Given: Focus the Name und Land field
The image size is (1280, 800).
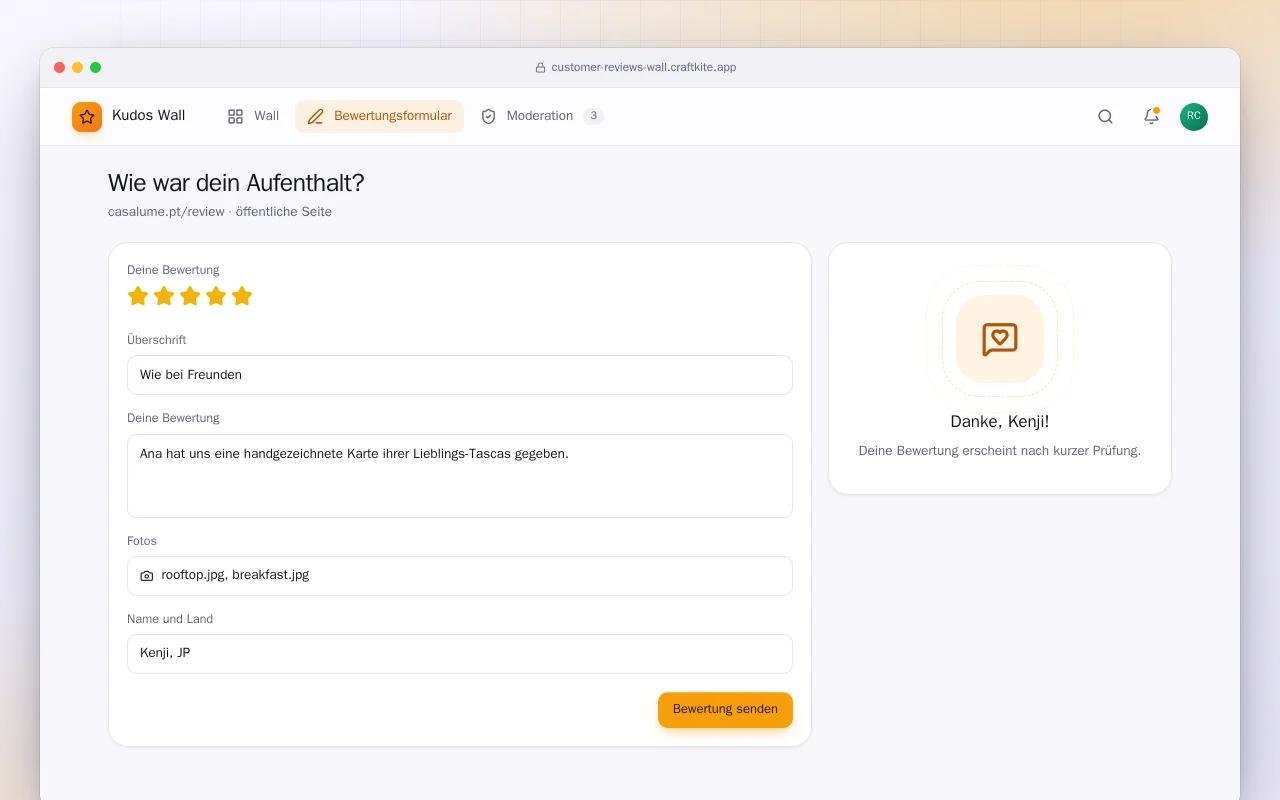Looking at the screenshot, I should [x=460, y=654].
